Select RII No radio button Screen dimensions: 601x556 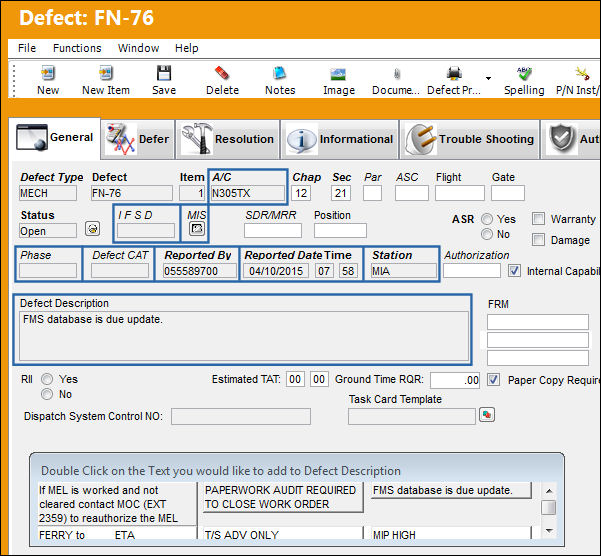point(47,394)
